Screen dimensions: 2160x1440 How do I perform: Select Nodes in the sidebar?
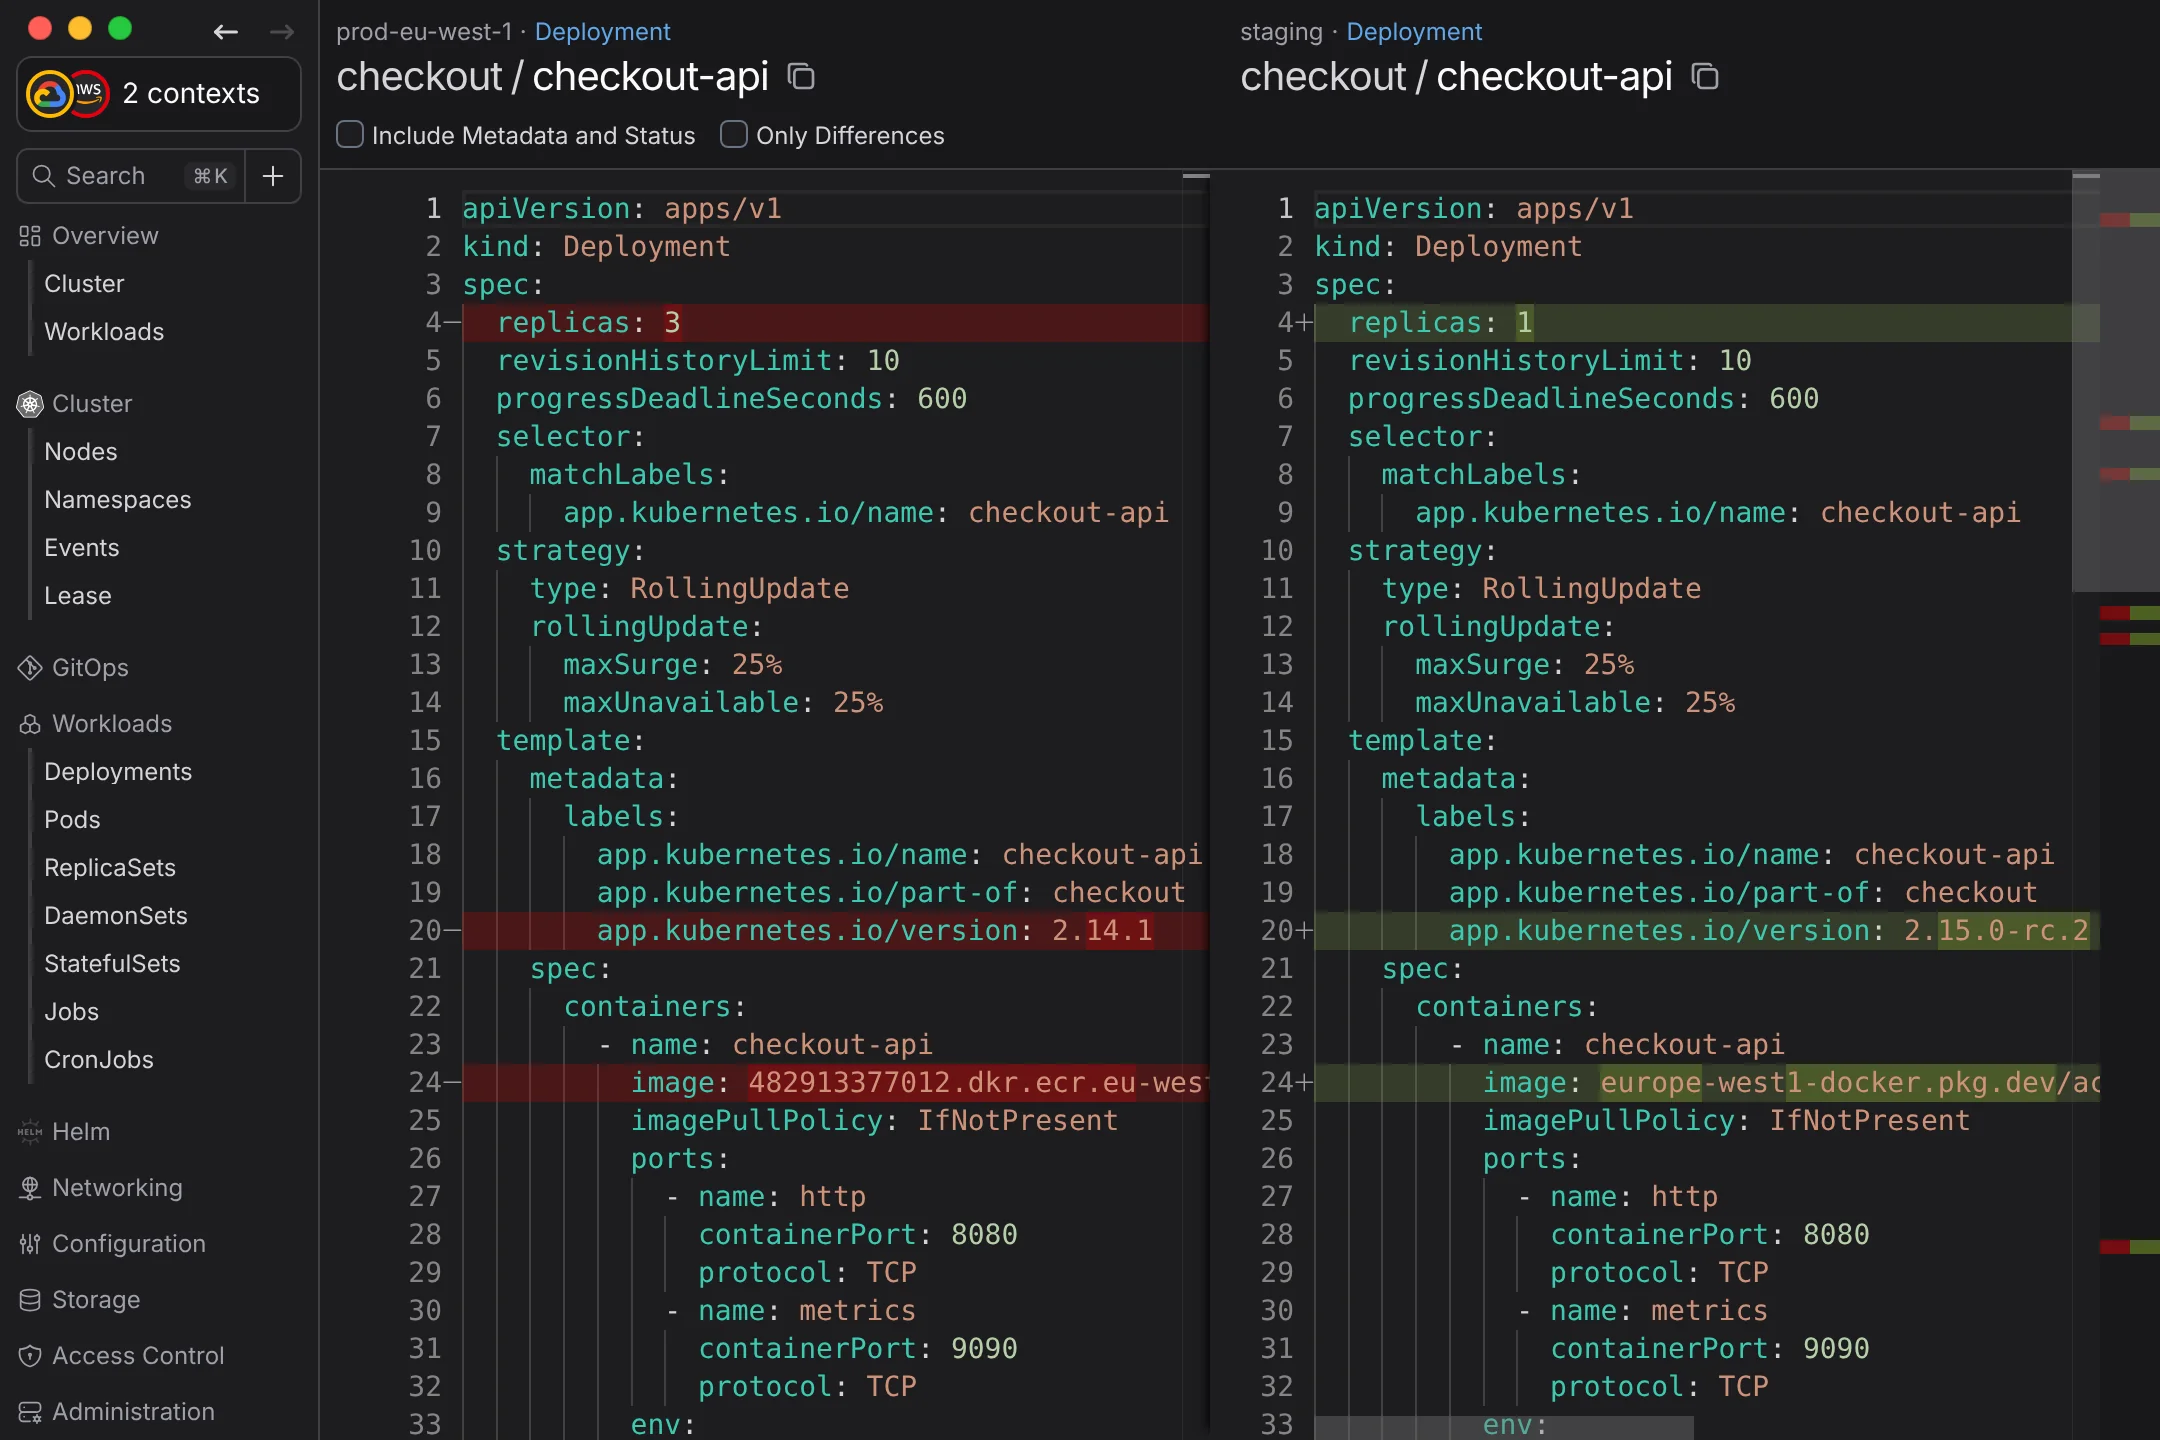tap(81, 452)
